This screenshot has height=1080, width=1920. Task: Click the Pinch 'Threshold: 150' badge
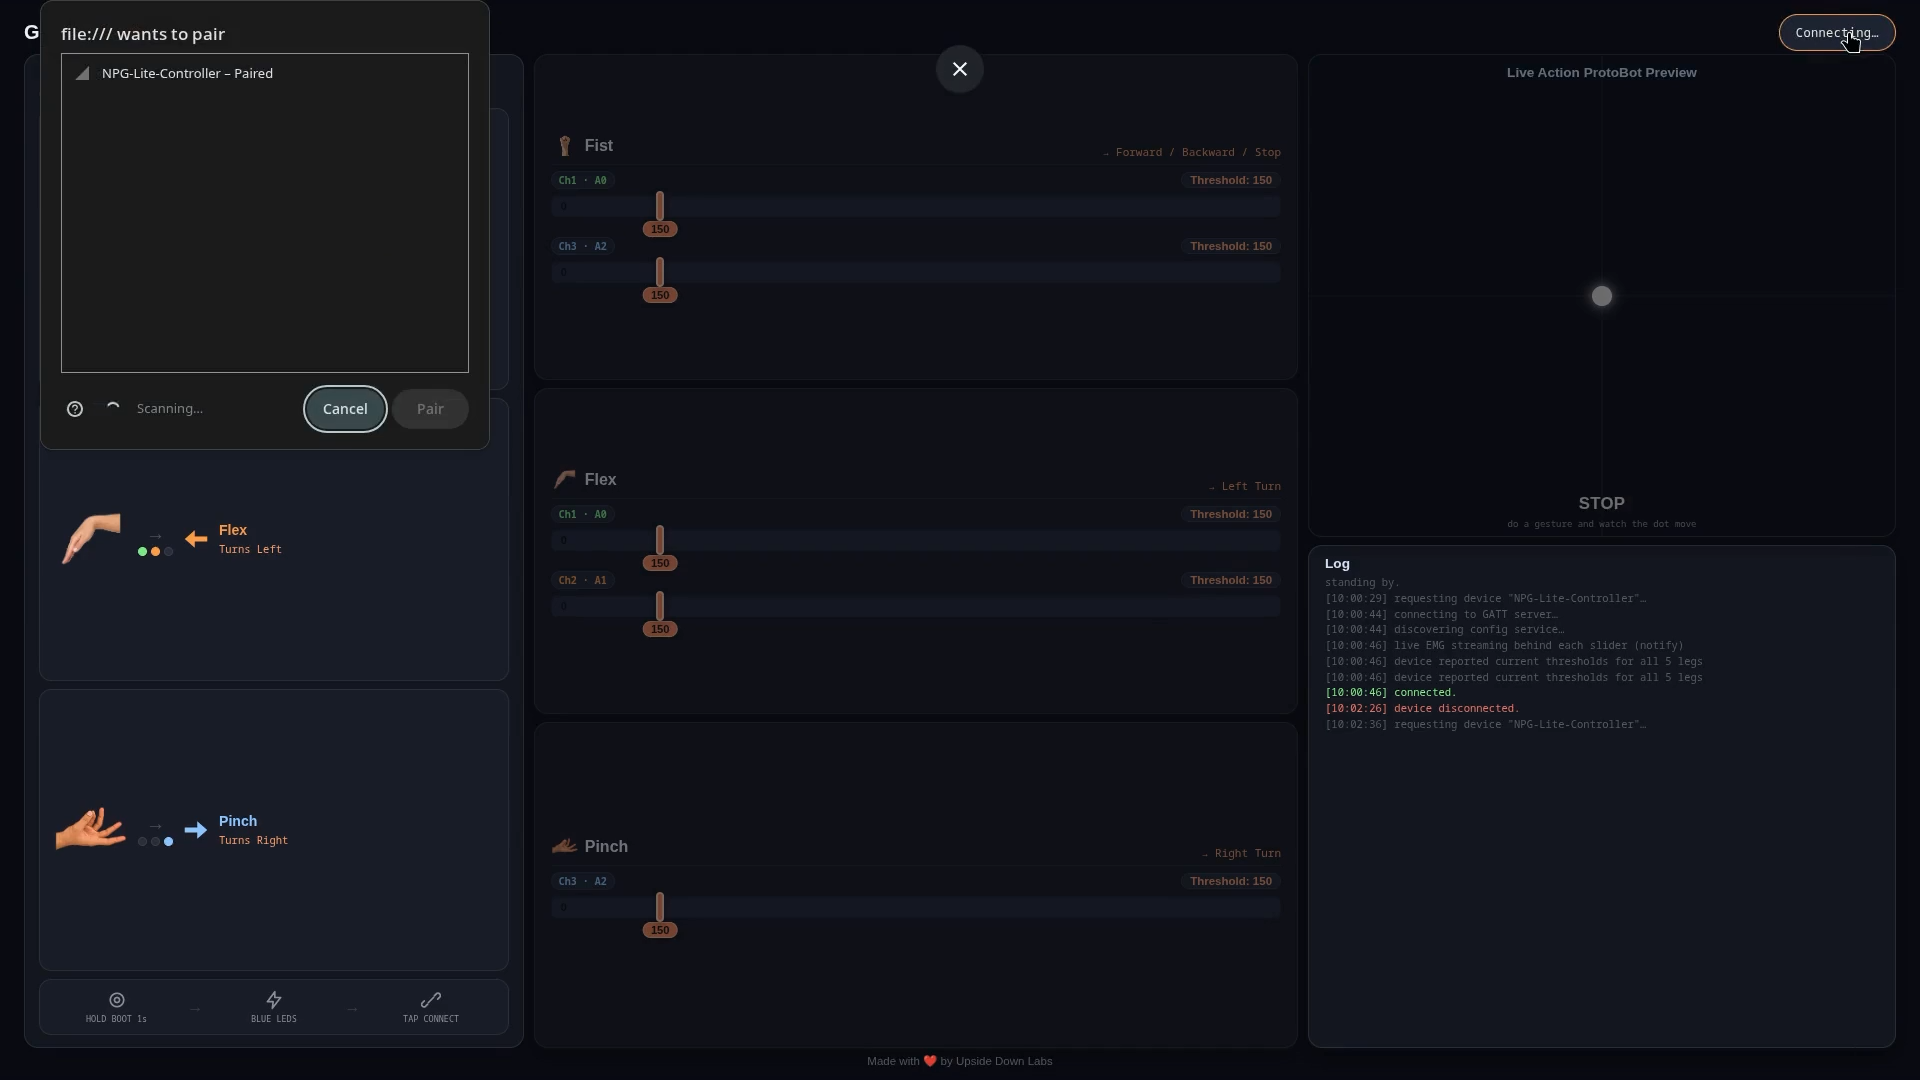[x=1231, y=881]
